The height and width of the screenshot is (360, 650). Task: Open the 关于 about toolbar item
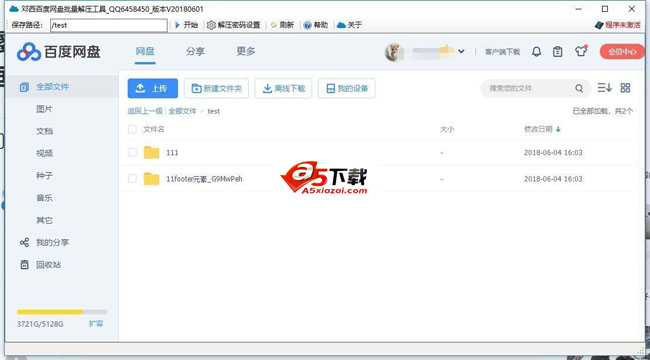349,25
